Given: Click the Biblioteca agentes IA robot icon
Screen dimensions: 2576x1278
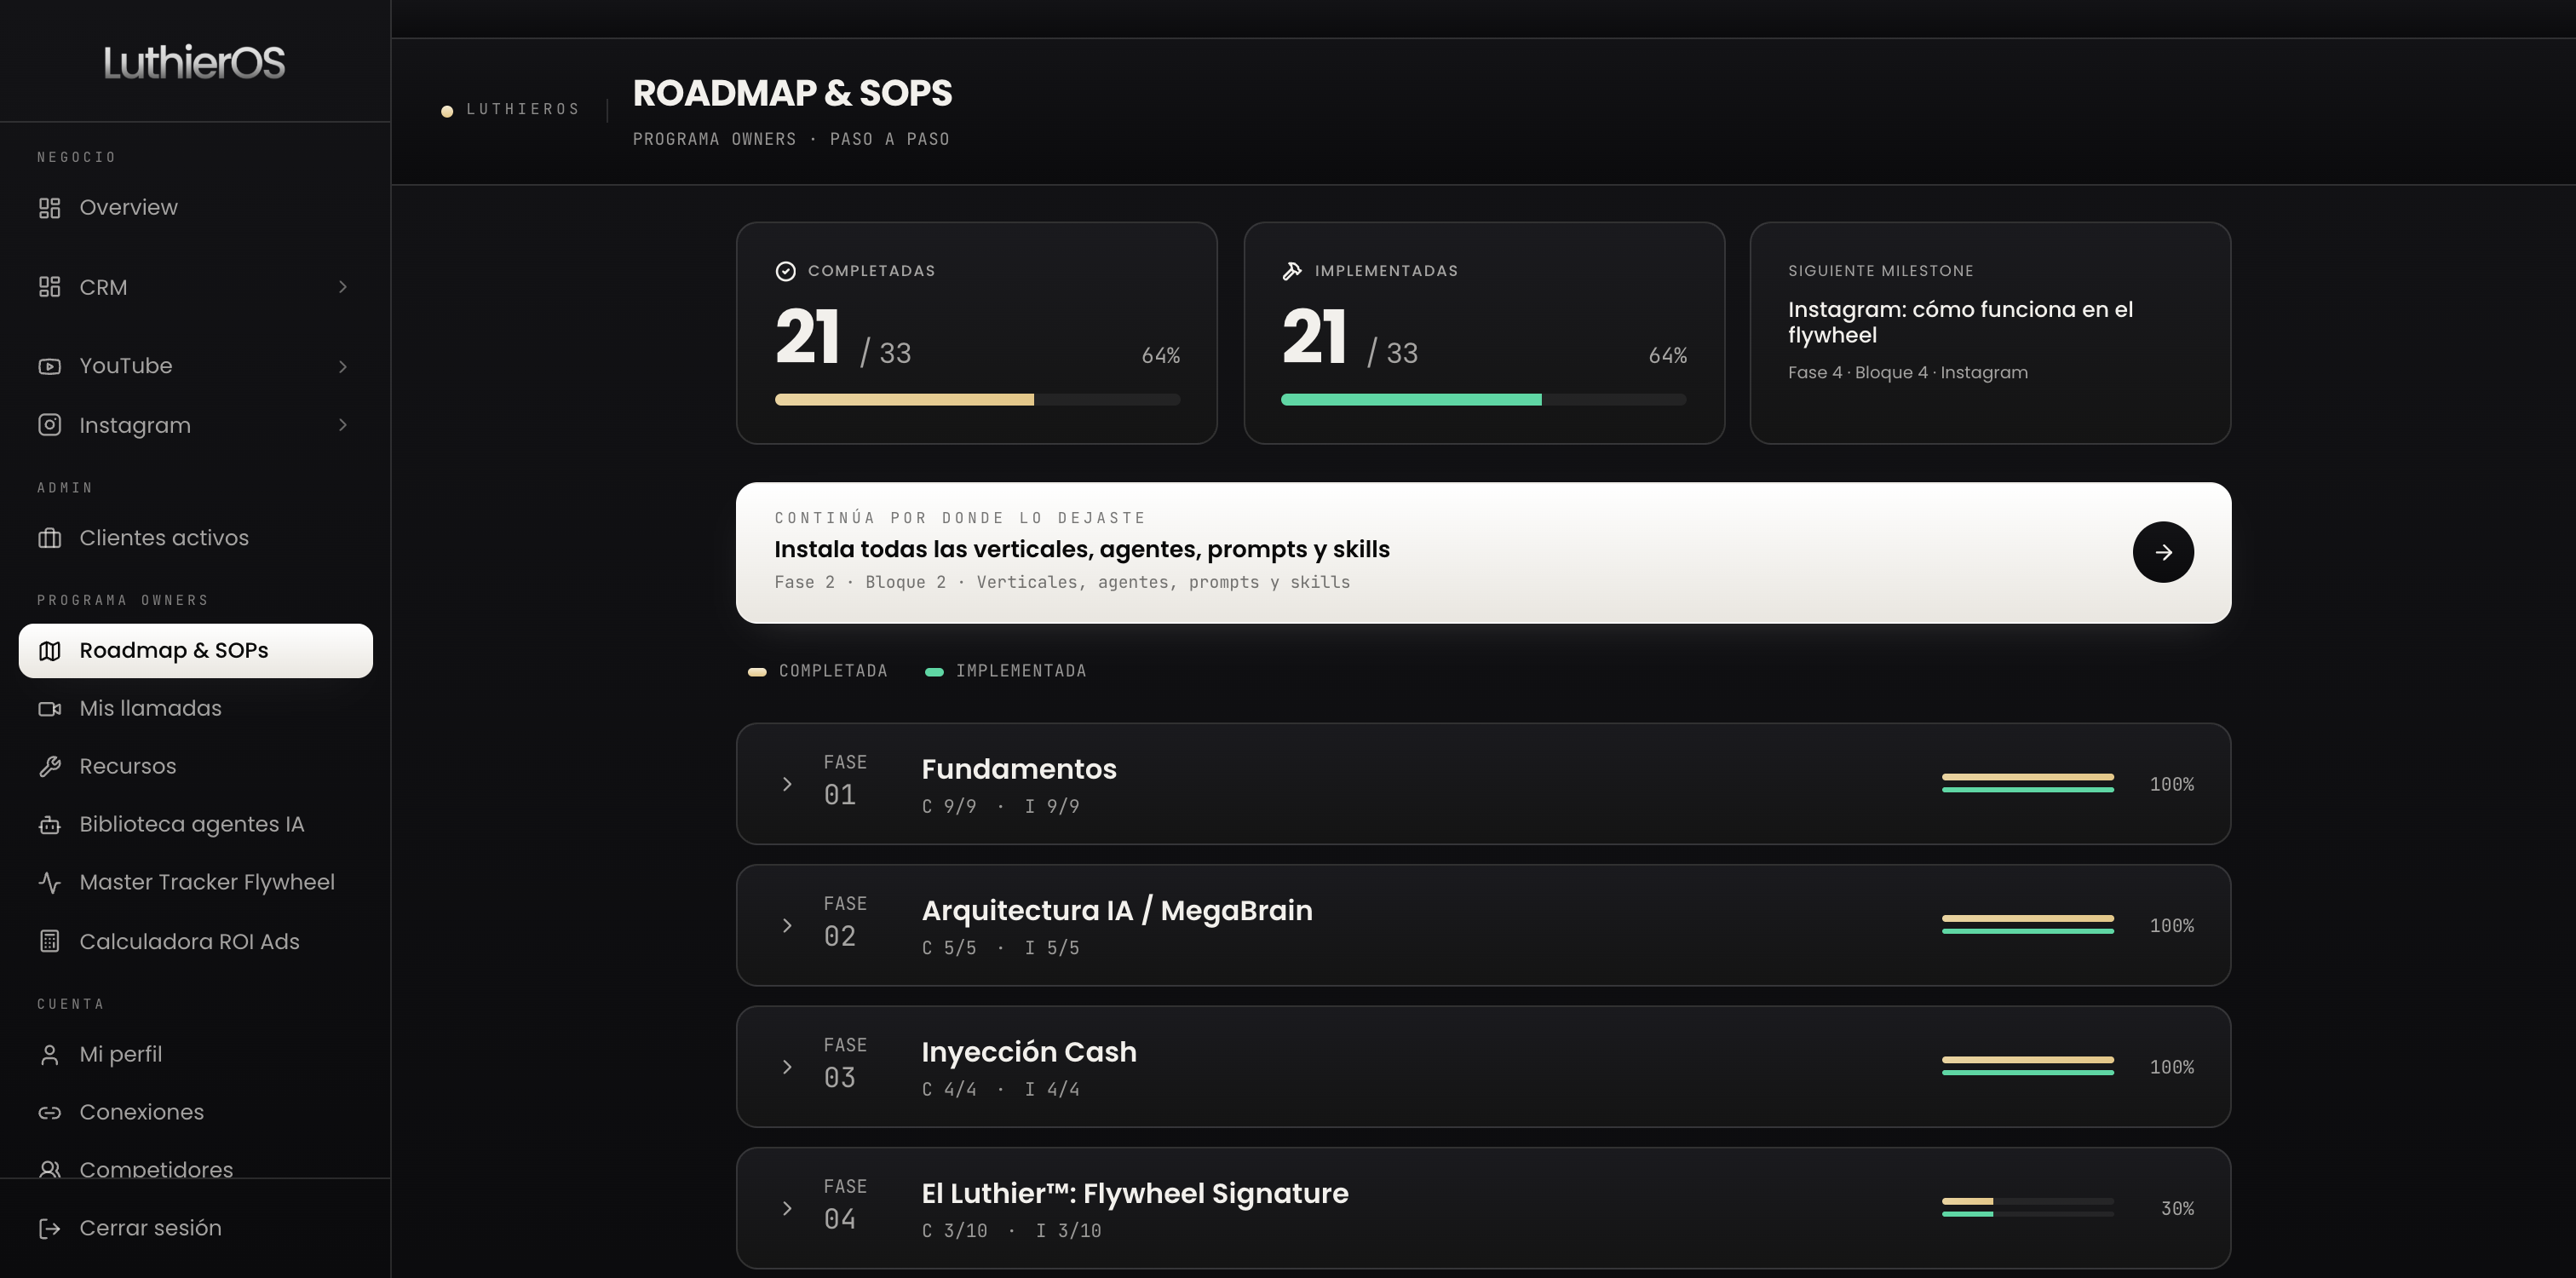Looking at the screenshot, I should point(49,825).
